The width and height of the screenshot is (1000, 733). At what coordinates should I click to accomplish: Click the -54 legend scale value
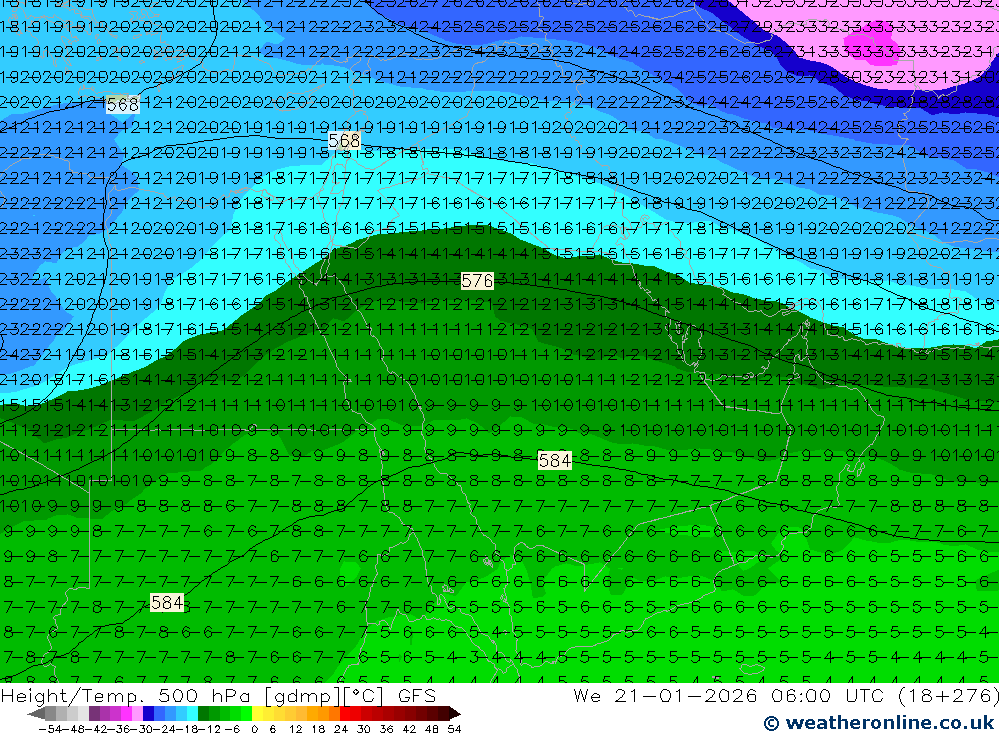point(50,729)
